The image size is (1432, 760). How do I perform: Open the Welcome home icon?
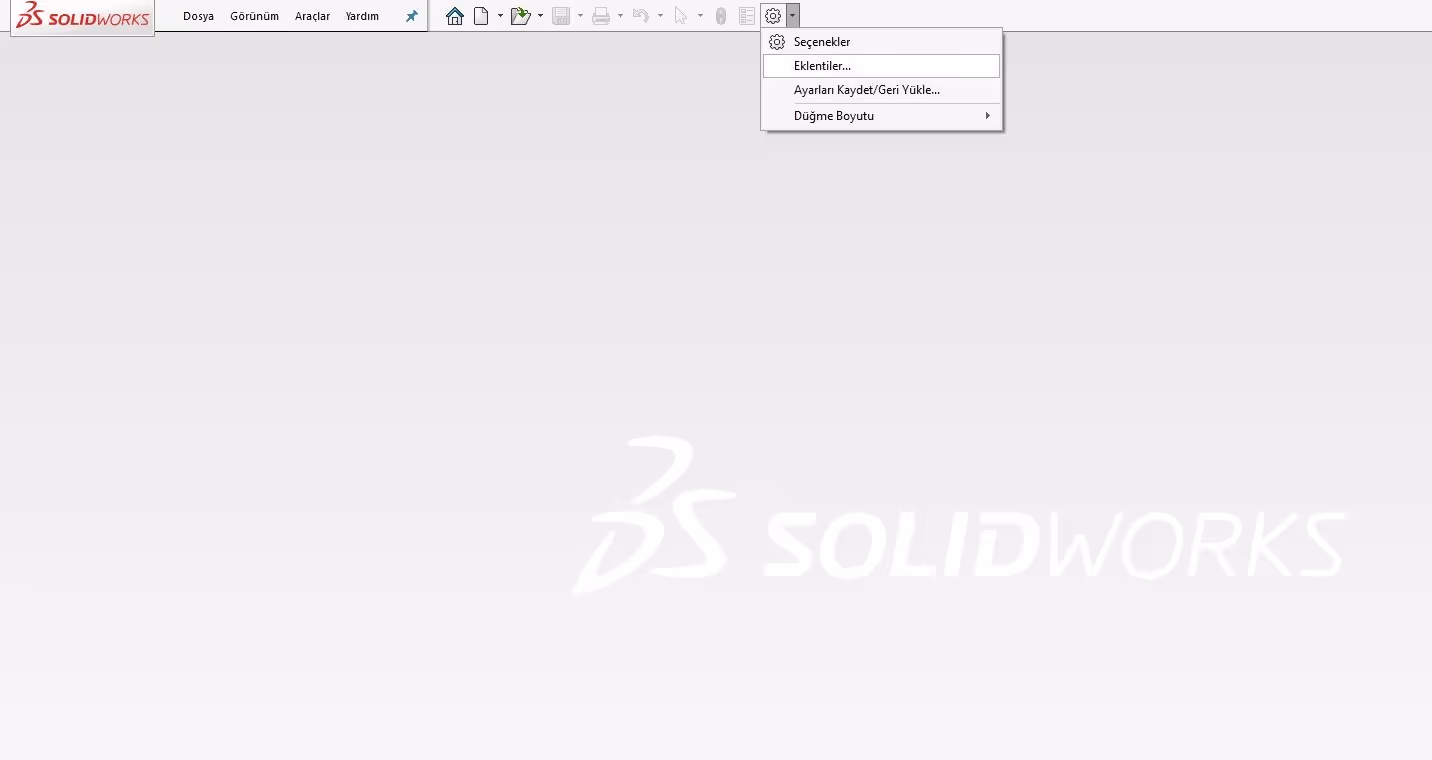[x=455, y=16]
